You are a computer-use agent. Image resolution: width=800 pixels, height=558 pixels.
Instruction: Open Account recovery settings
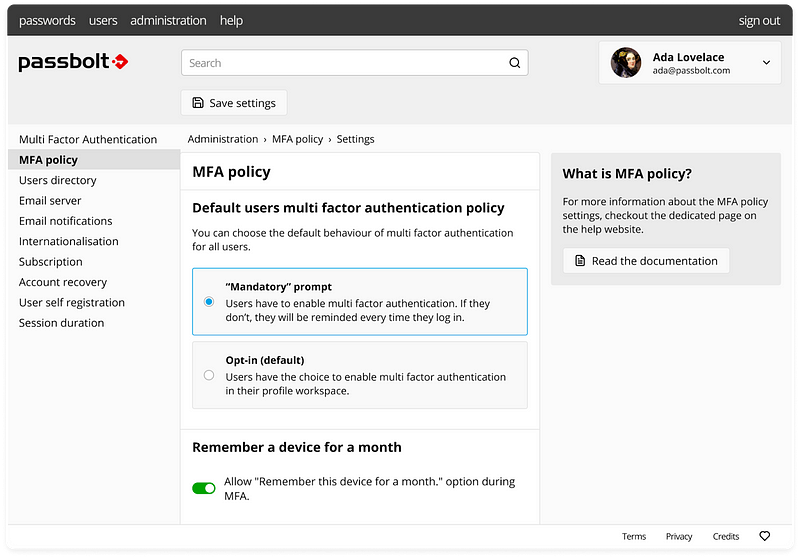coord(63,282)
